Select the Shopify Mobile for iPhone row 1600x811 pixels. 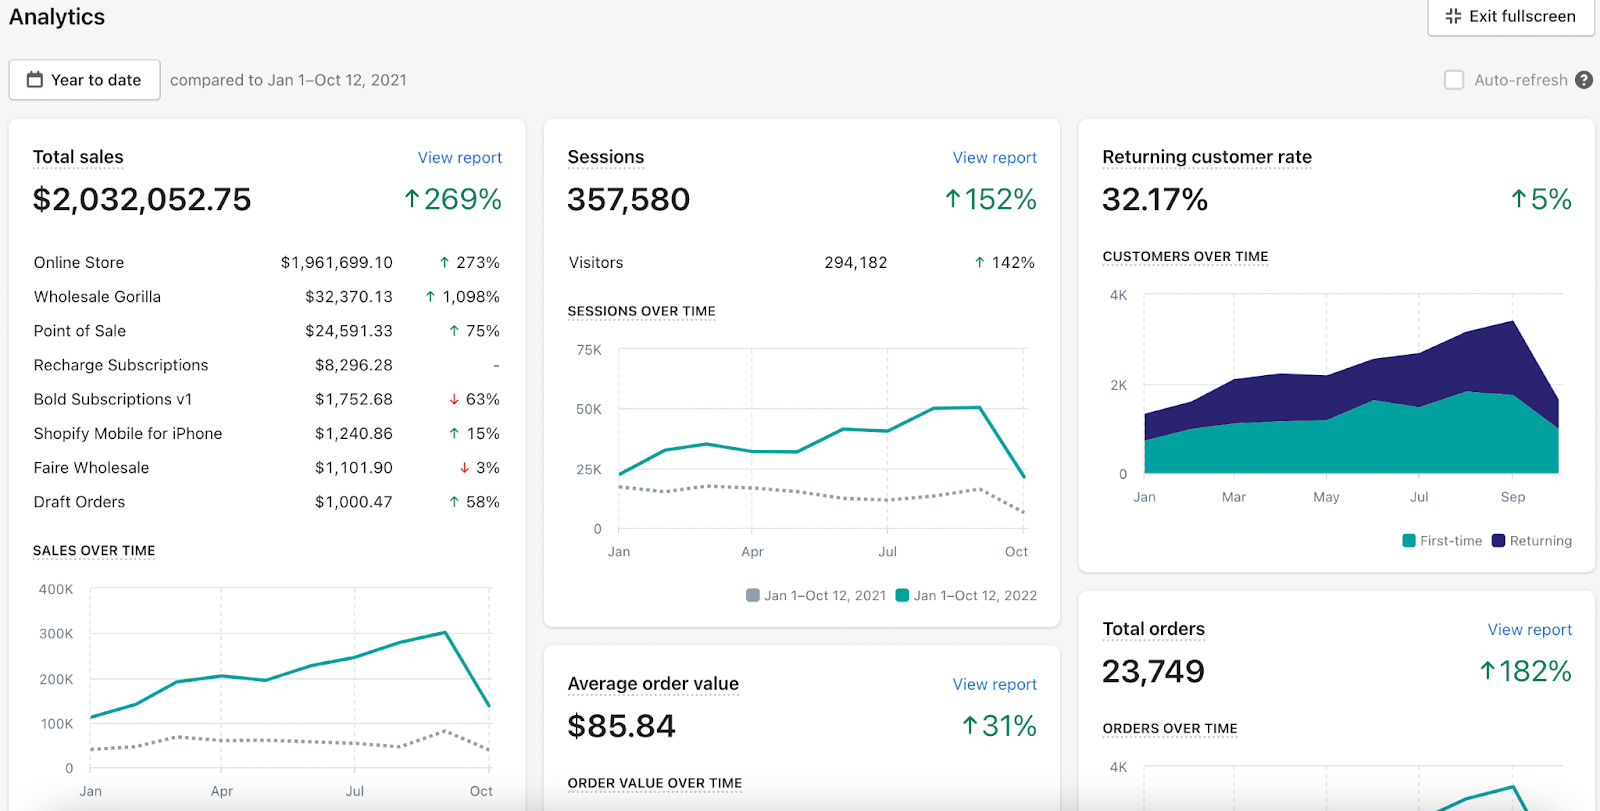(x=267, y=433)
